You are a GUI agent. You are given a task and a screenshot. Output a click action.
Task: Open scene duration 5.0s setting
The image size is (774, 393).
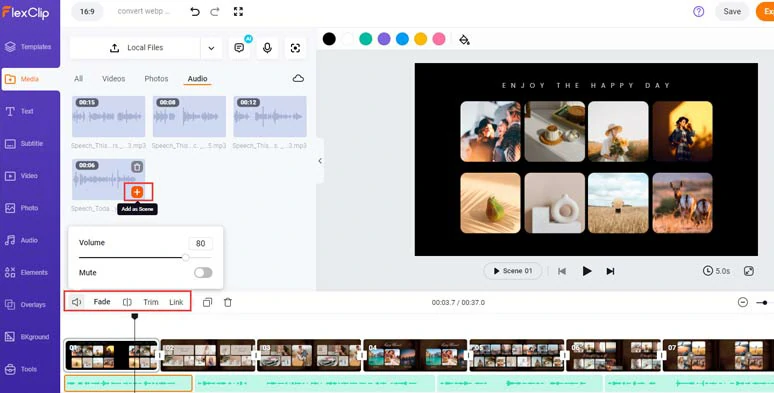[x=716, y=271]
